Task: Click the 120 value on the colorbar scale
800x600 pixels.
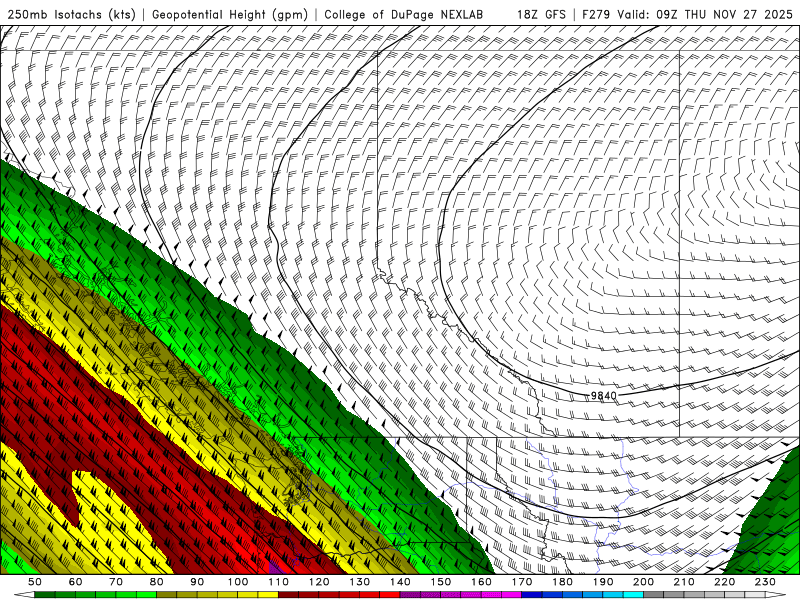Action: [x=319, y=582]
